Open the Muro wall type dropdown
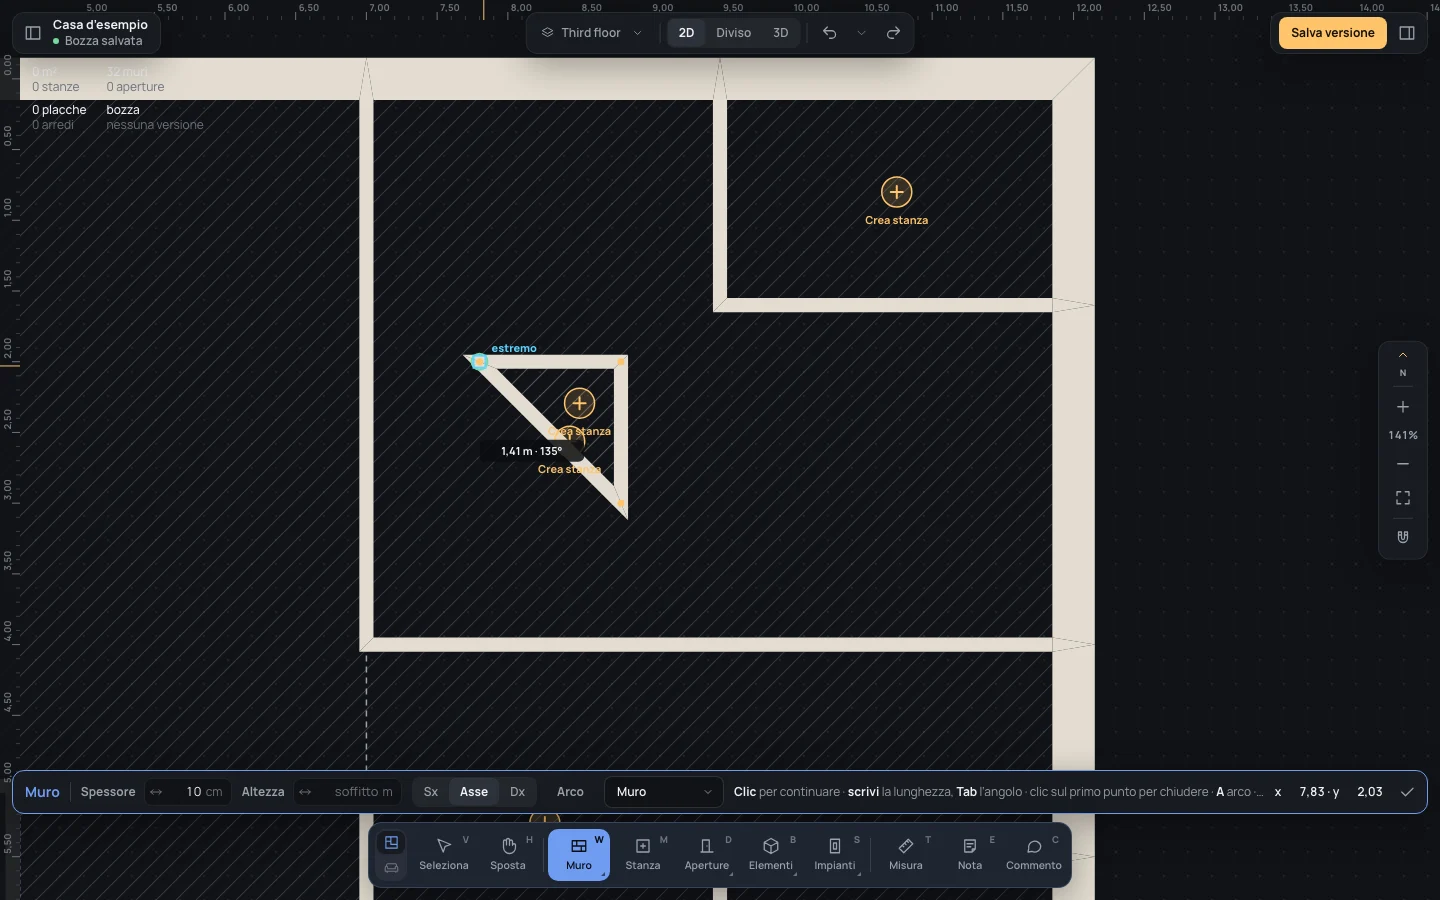Image resolution: width=1440 pixels, height=900 pixels. (664, 792)
